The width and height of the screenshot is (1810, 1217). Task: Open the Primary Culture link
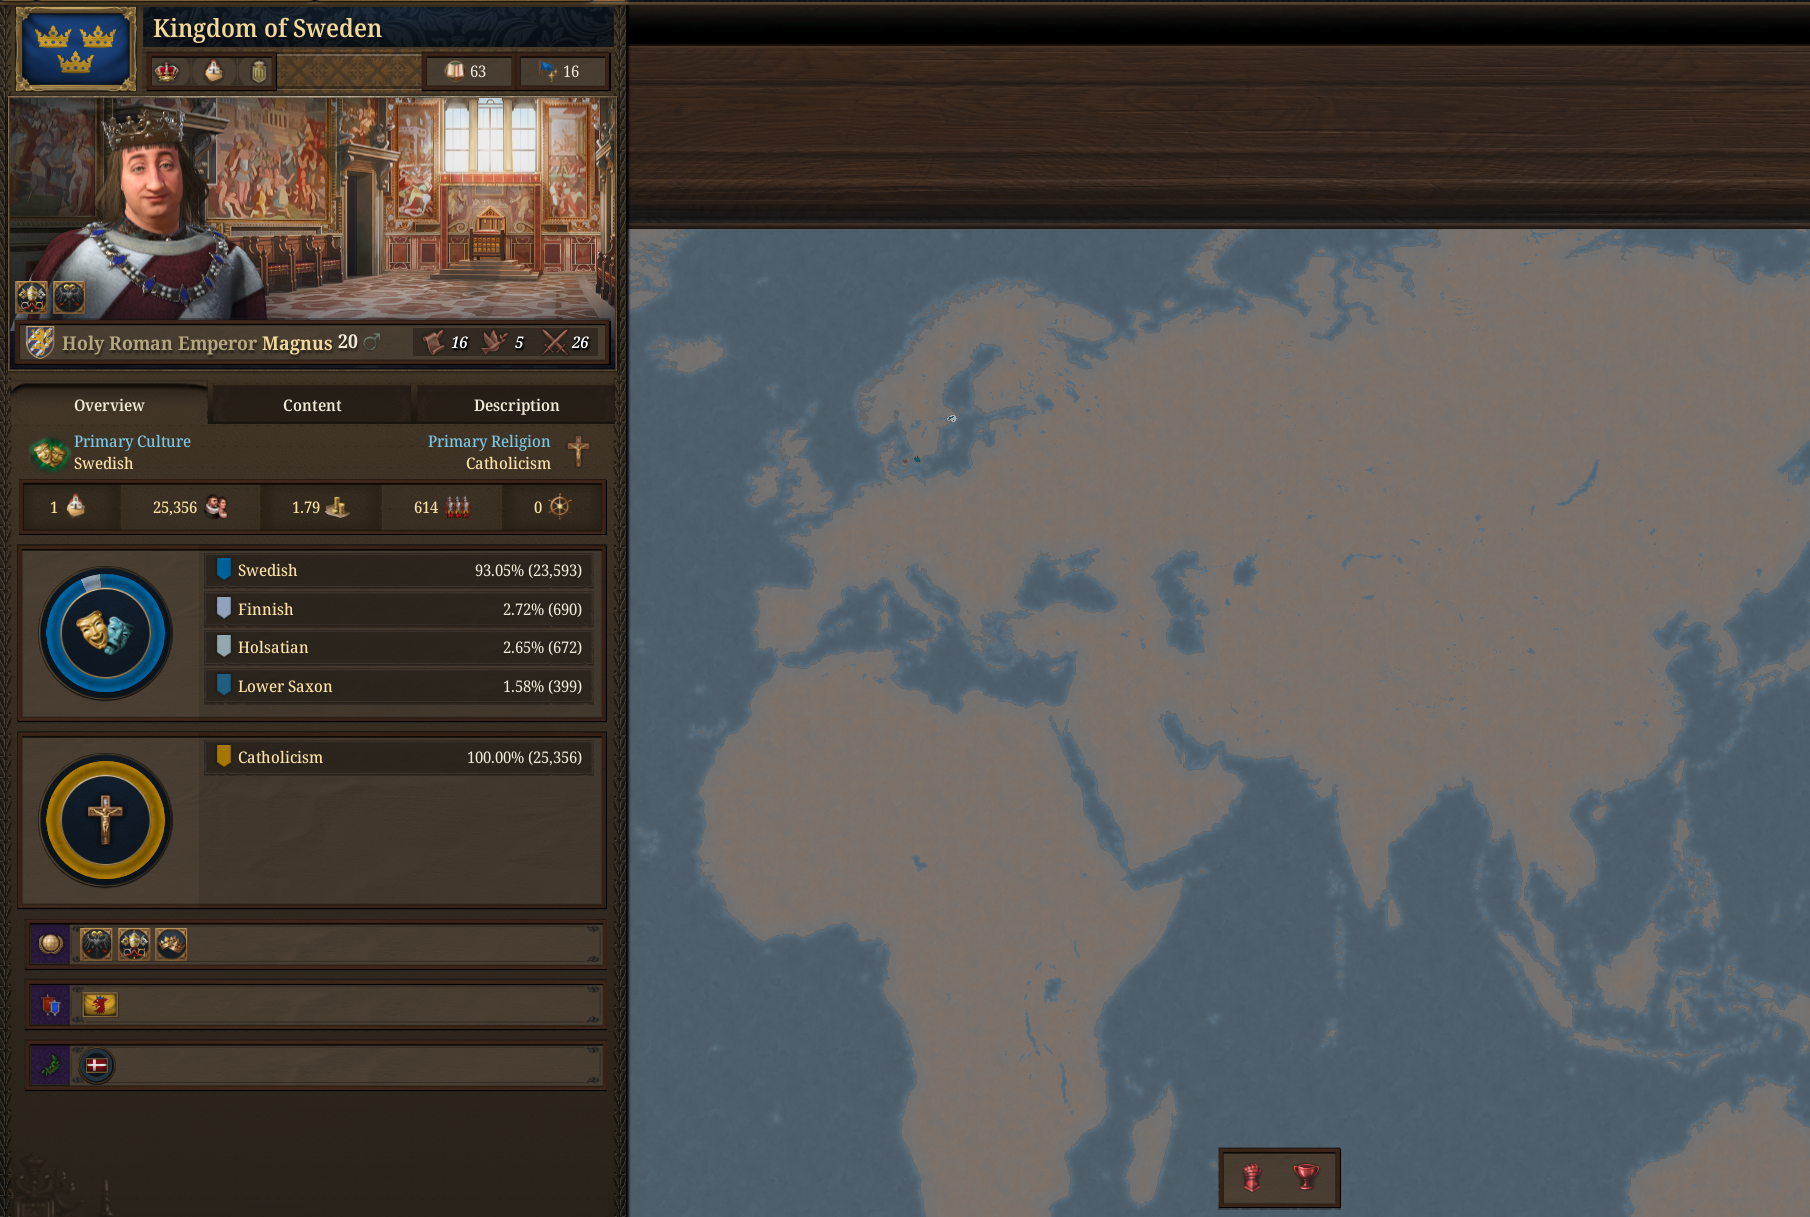[x=132, y=441]
